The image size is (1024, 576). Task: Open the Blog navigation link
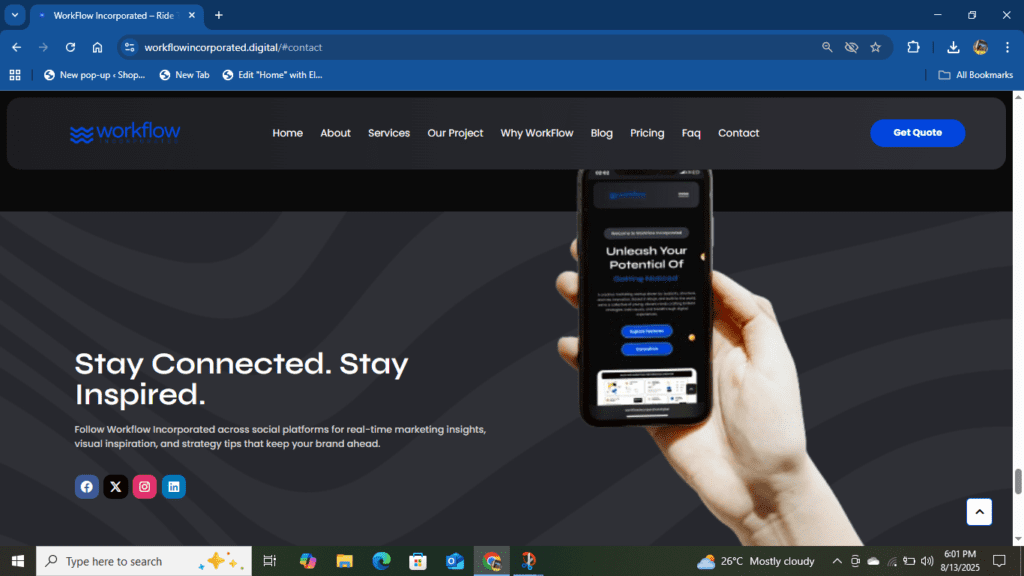601,133
